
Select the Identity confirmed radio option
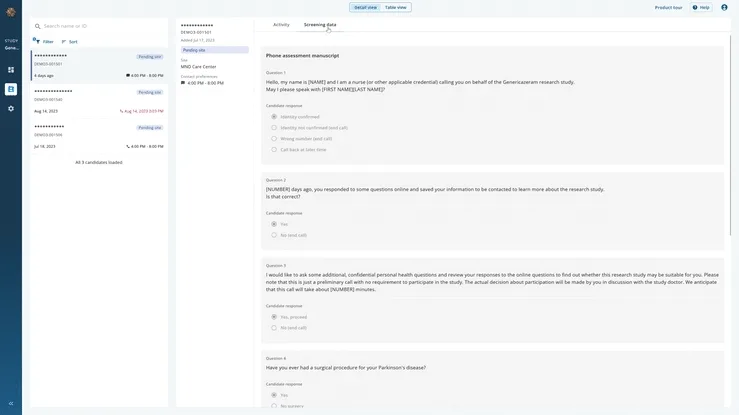274,117
